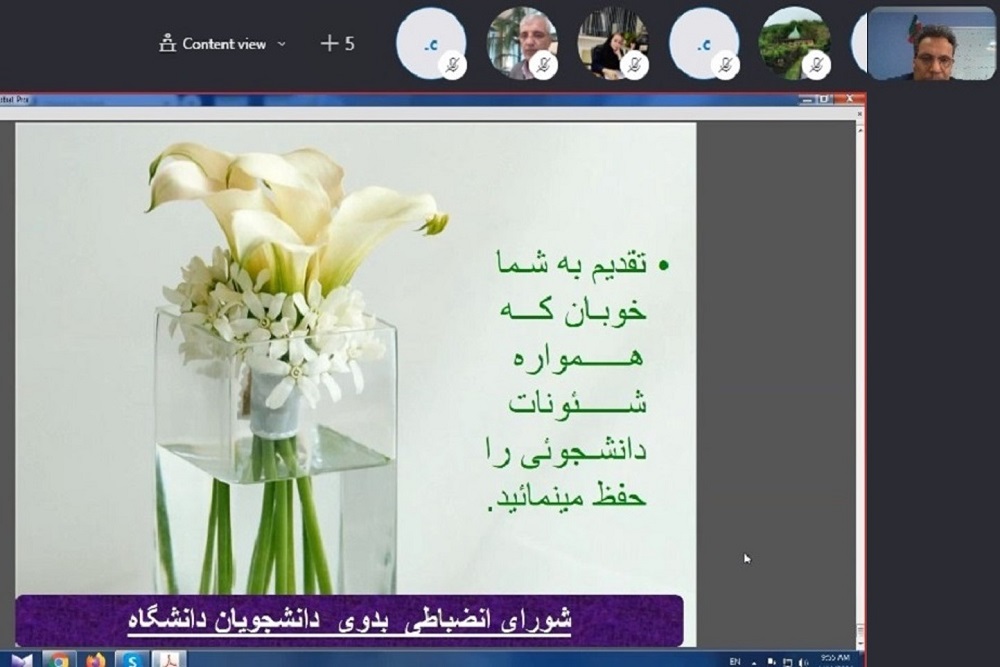The height and width of the screenshot is (667, 1000).
Task: Click the chevron beside Content view
Action: [281, 44]
